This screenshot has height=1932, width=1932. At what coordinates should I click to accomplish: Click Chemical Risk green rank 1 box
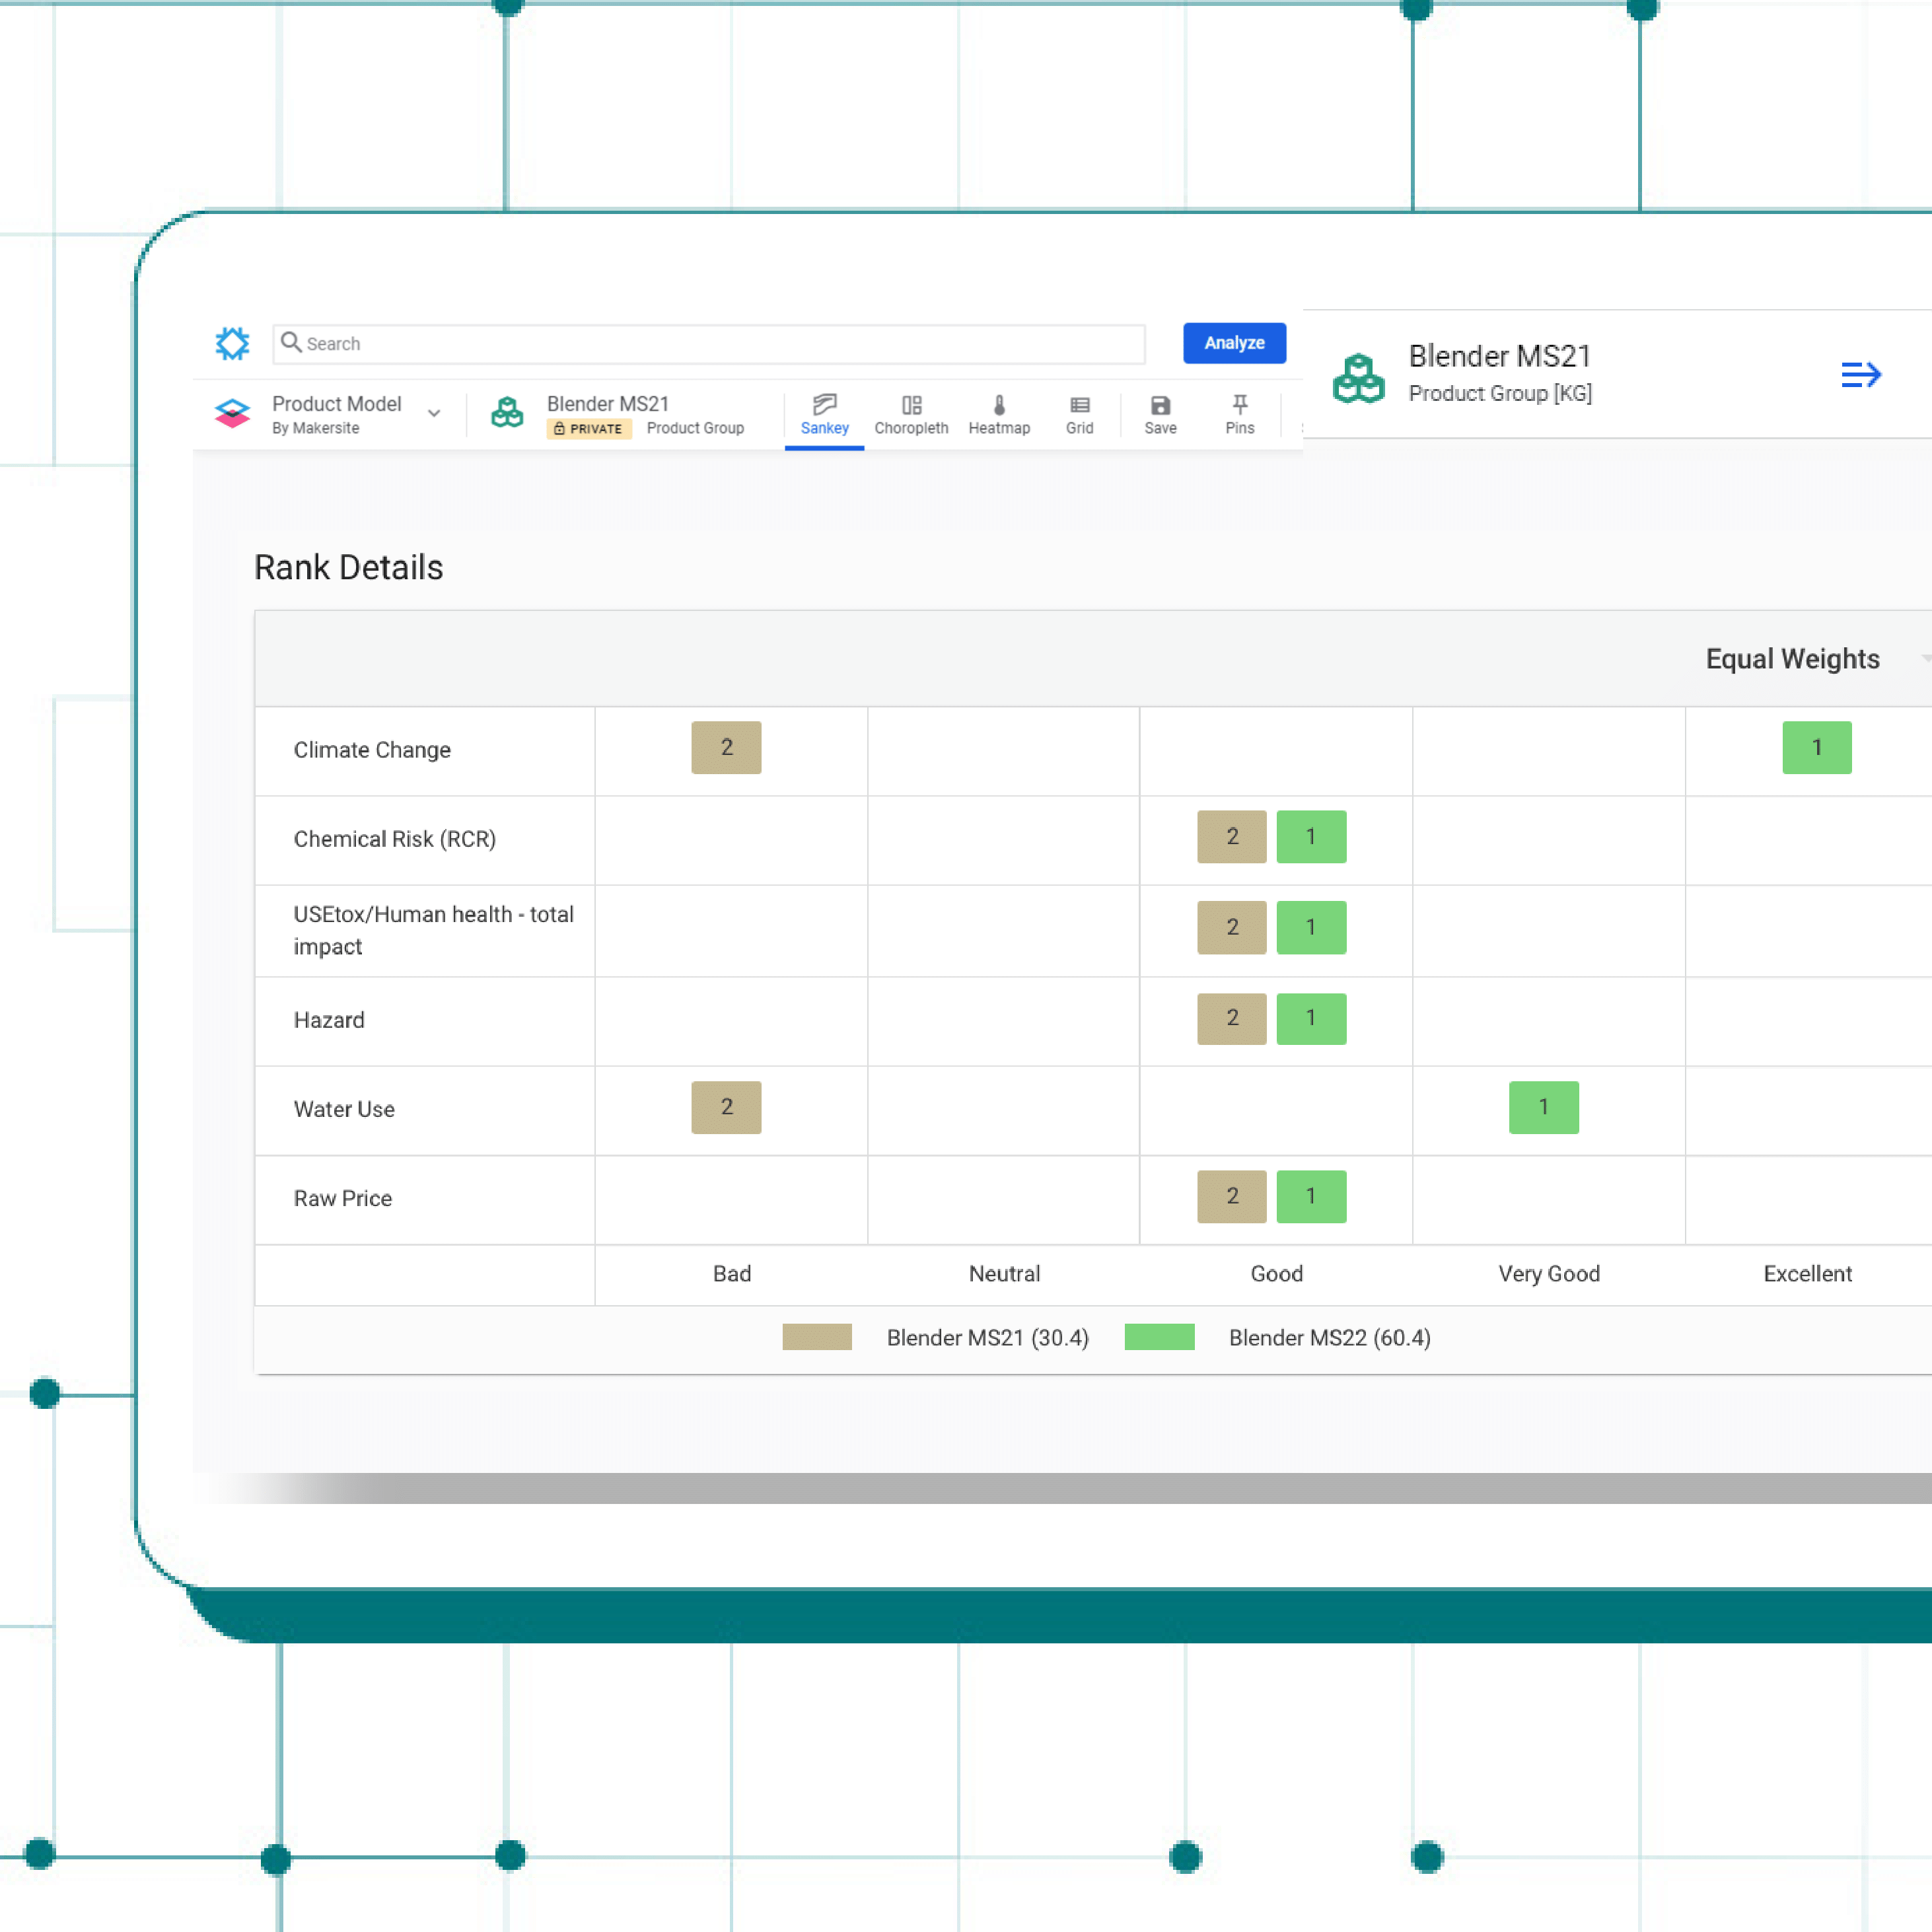pyautogui.click(x=1311, y=836)
